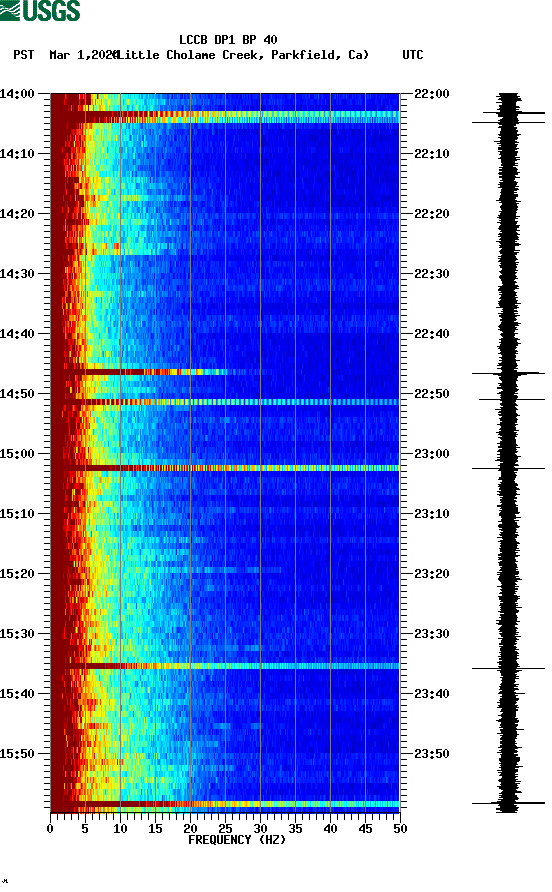Image resolution: width=552 pixels, height=892 pixels.
Task: Click the seismogram spike near 22:46 UTC
Action: (508, 373)
